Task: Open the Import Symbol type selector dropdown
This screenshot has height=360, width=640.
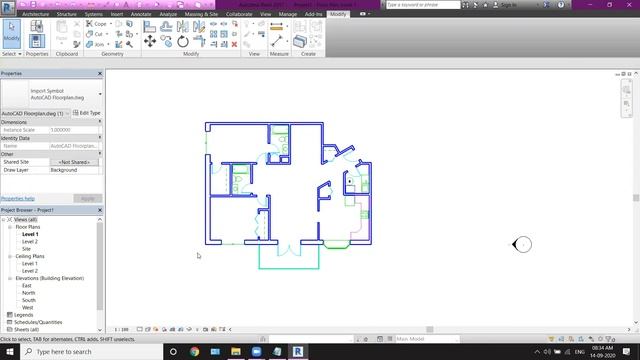Action: [100, 94]
